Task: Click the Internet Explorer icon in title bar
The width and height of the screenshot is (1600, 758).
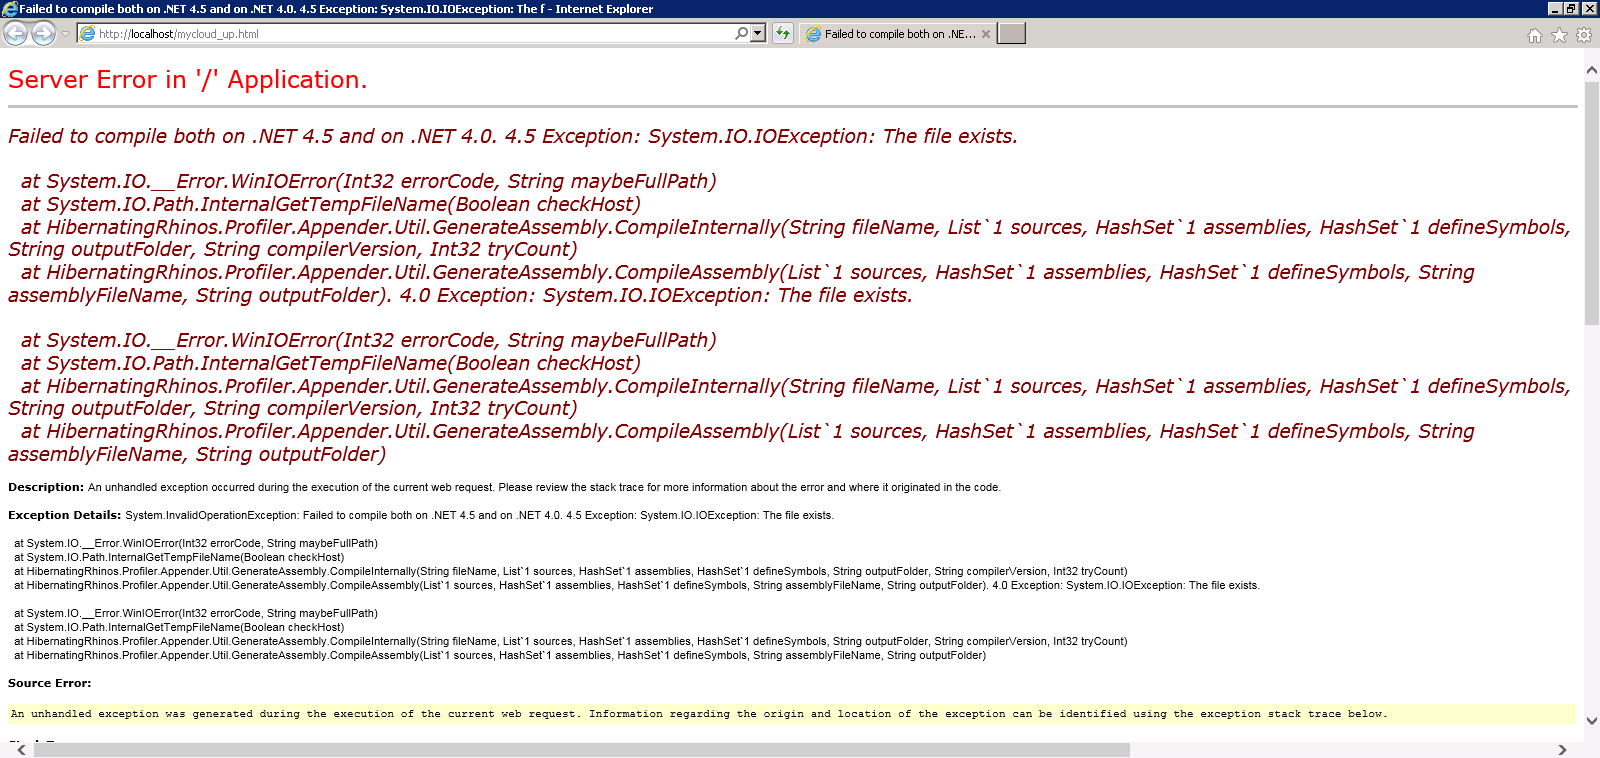Action: 9,8
